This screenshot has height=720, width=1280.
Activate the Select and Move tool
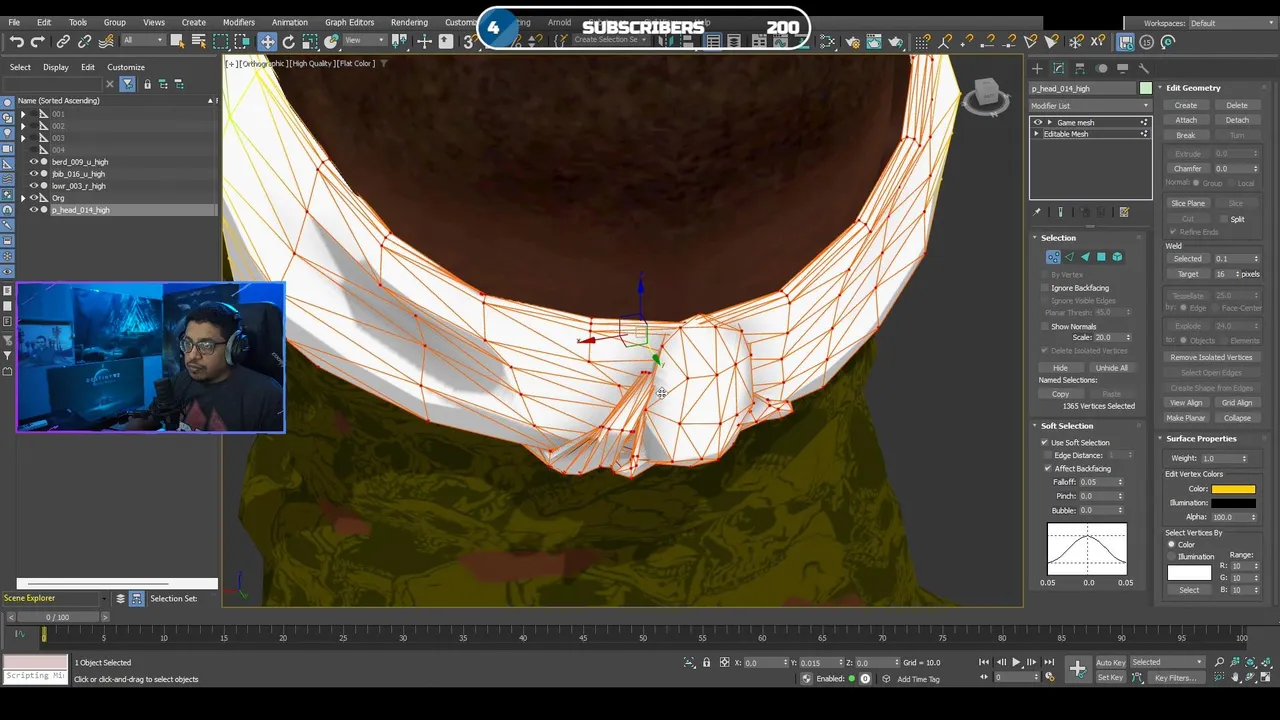point(267,42)
